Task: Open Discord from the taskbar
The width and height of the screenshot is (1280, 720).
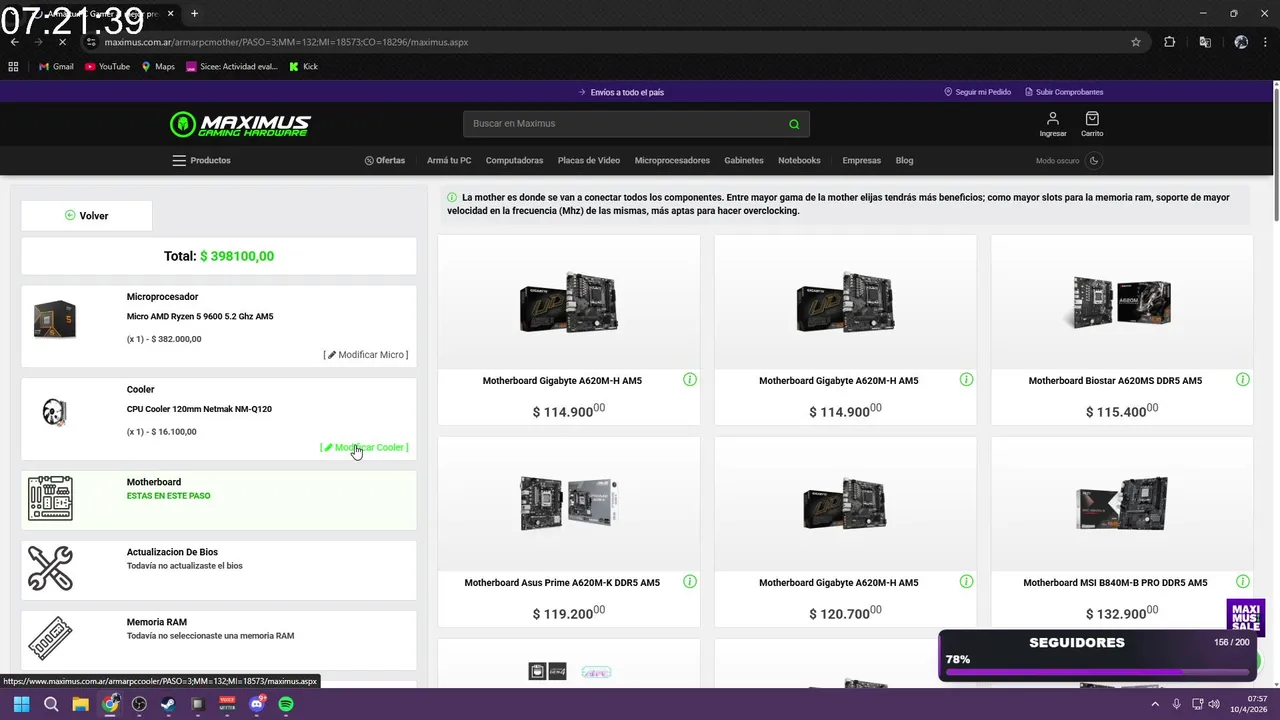Action: [x=257, y=704]
